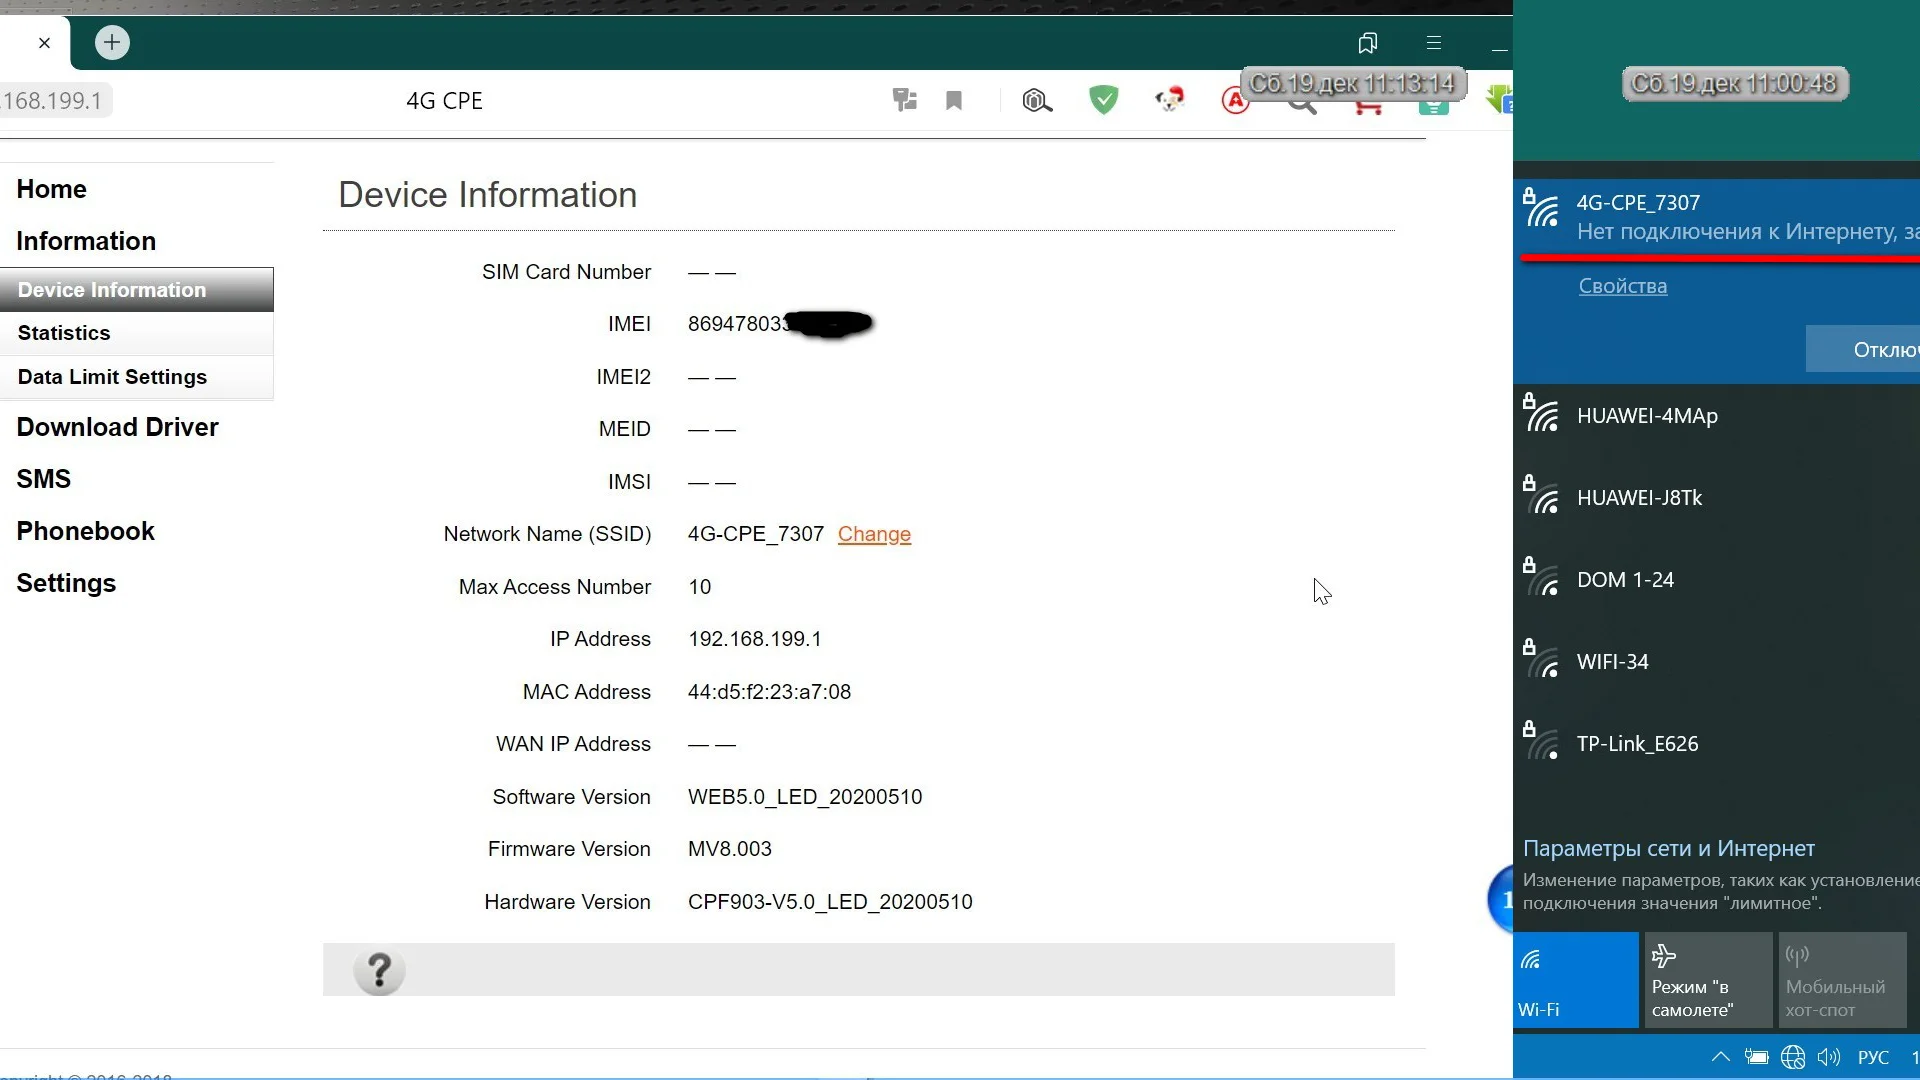This screenshot has width=1920, height=1080.
Task: Expand the Information sidebar section
Action: point(86,241)
